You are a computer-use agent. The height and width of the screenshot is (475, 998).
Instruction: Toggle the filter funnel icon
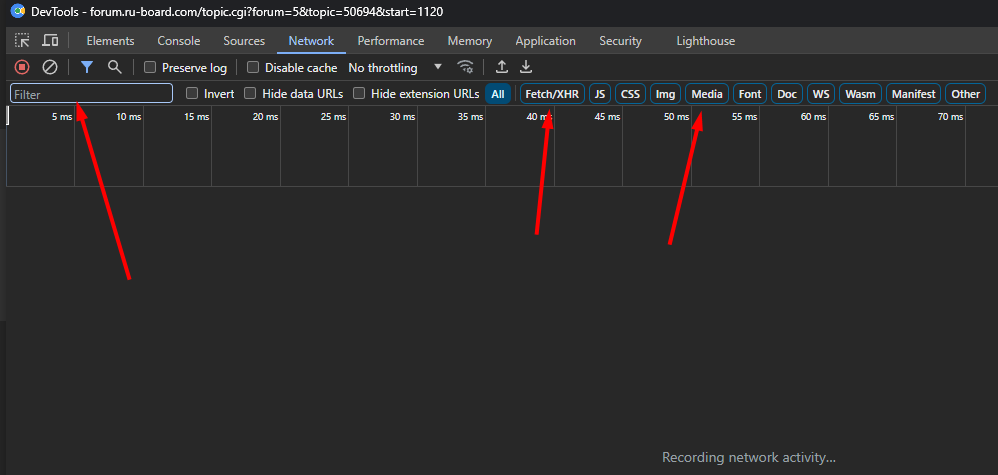pyautogui.click(x=87, y=67)
